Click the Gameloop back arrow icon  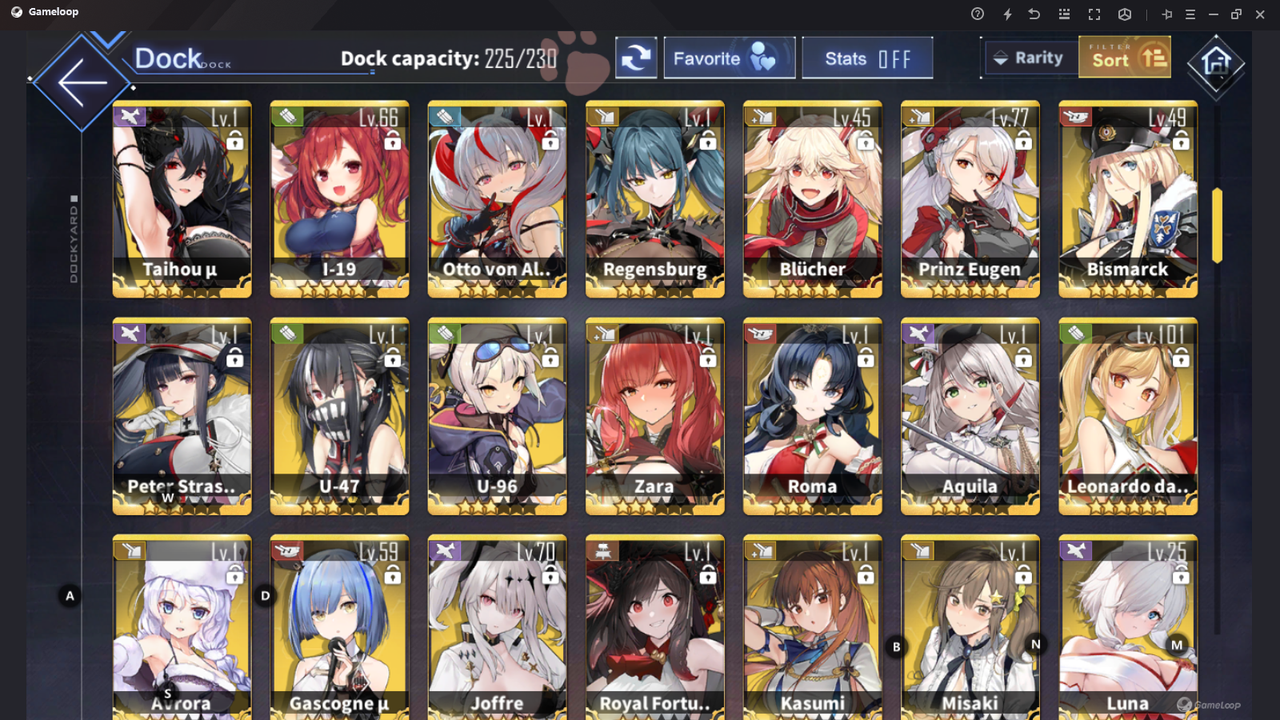tap(1035, 14)
